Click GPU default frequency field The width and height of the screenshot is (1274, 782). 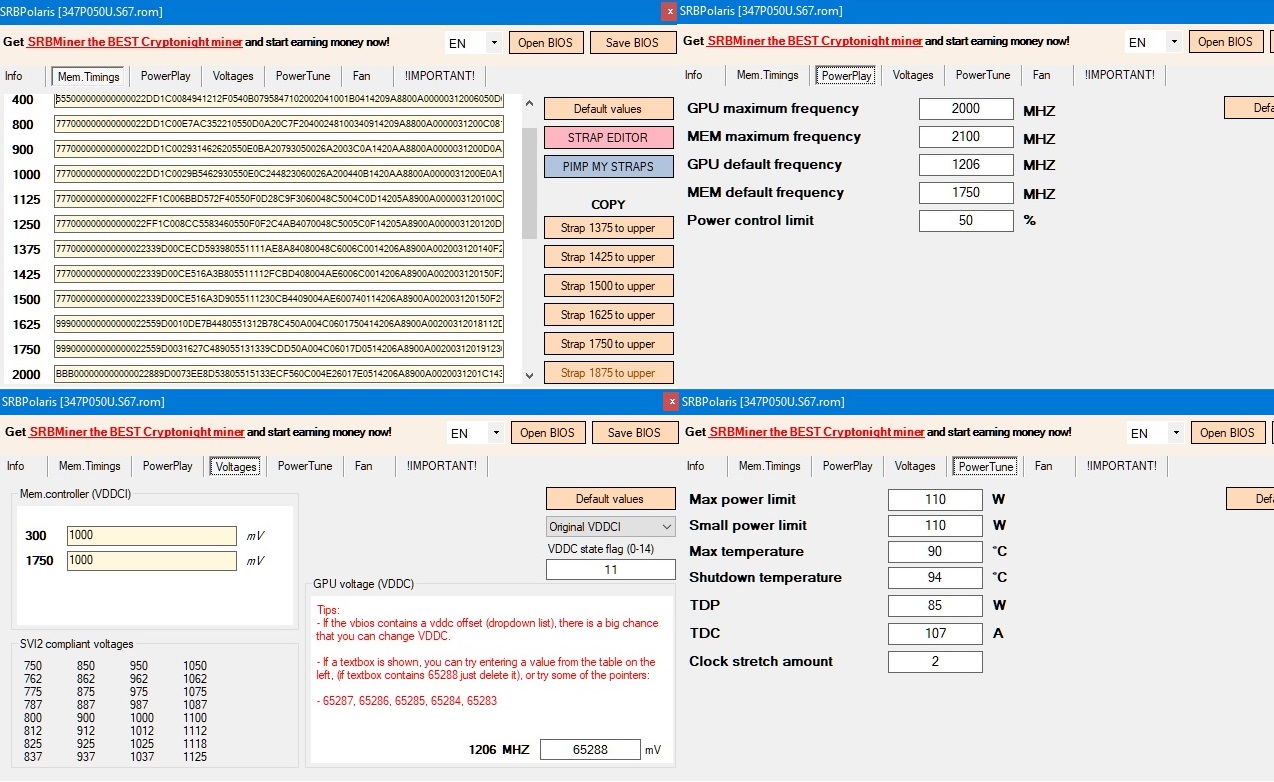pos(966,165)
